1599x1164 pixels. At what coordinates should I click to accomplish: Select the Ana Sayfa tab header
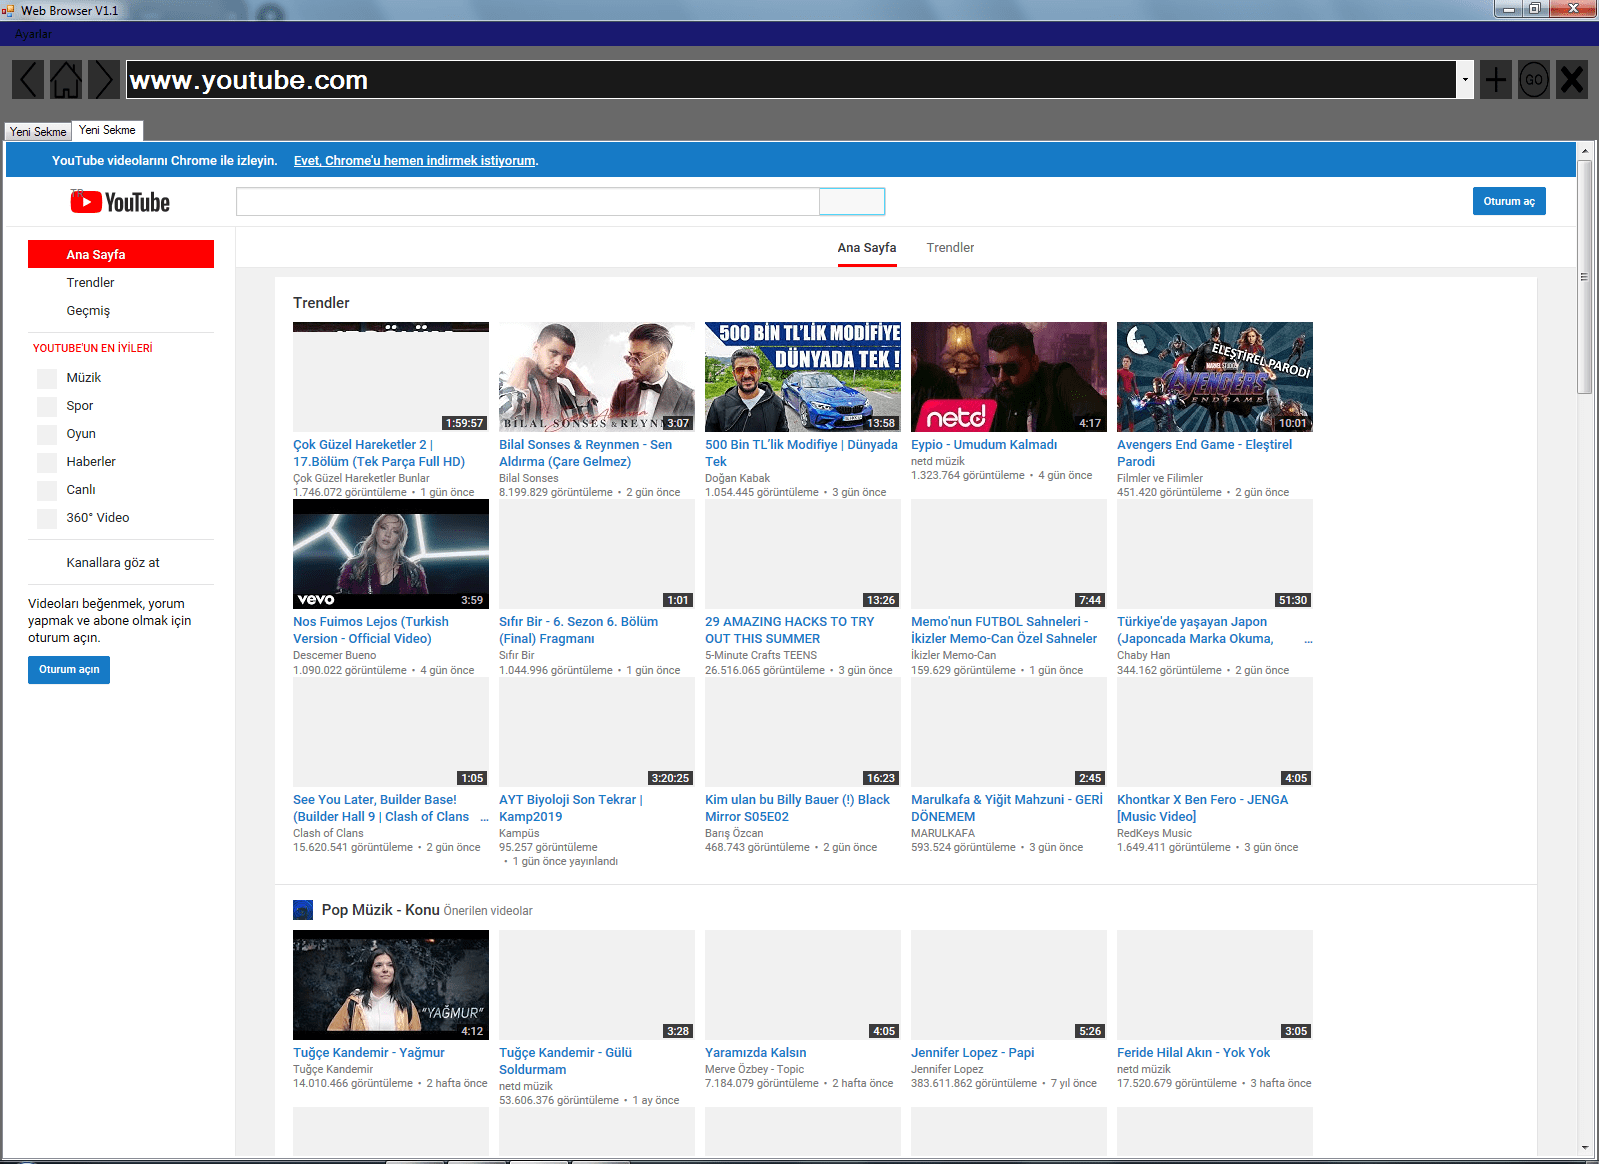(x=867, y=248)
